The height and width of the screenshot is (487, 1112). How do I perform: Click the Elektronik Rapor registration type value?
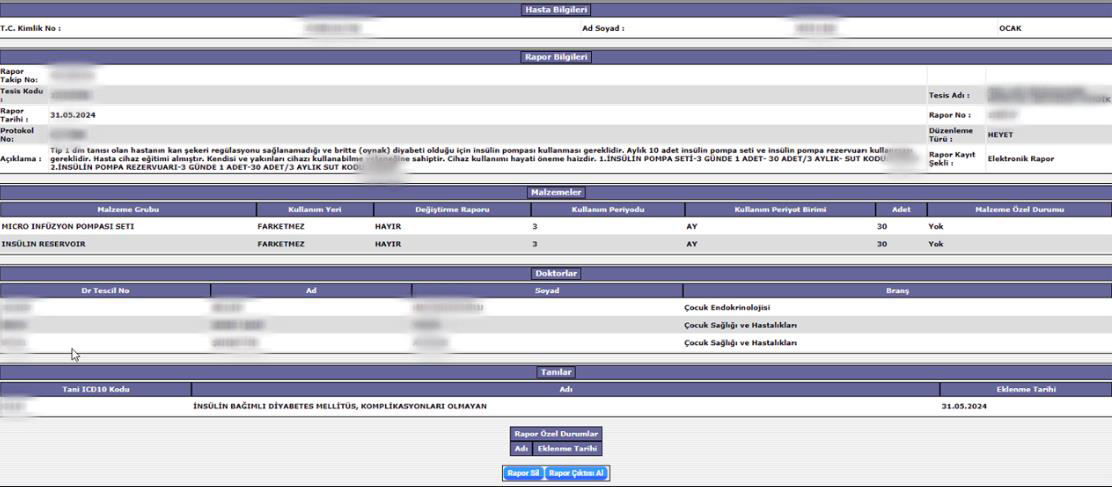1021,158
